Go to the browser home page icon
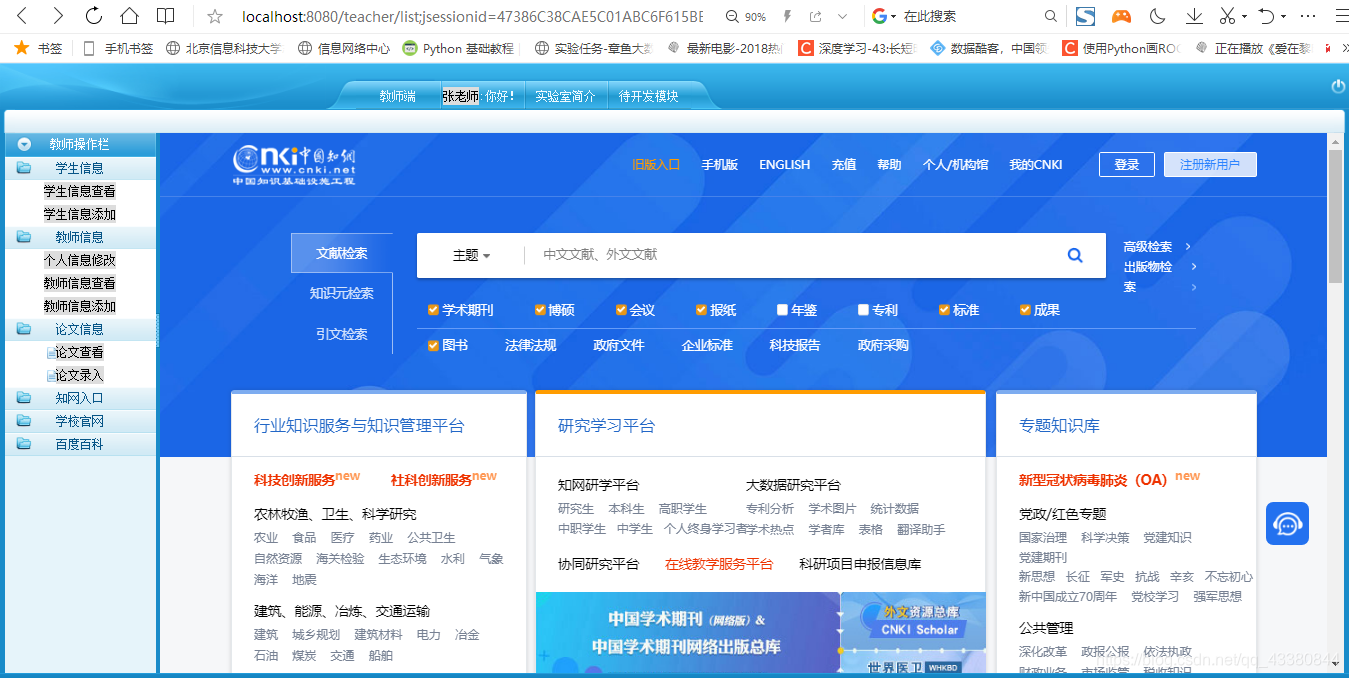The height and width of the screenshot is (678, 1349). pos(129,16)
